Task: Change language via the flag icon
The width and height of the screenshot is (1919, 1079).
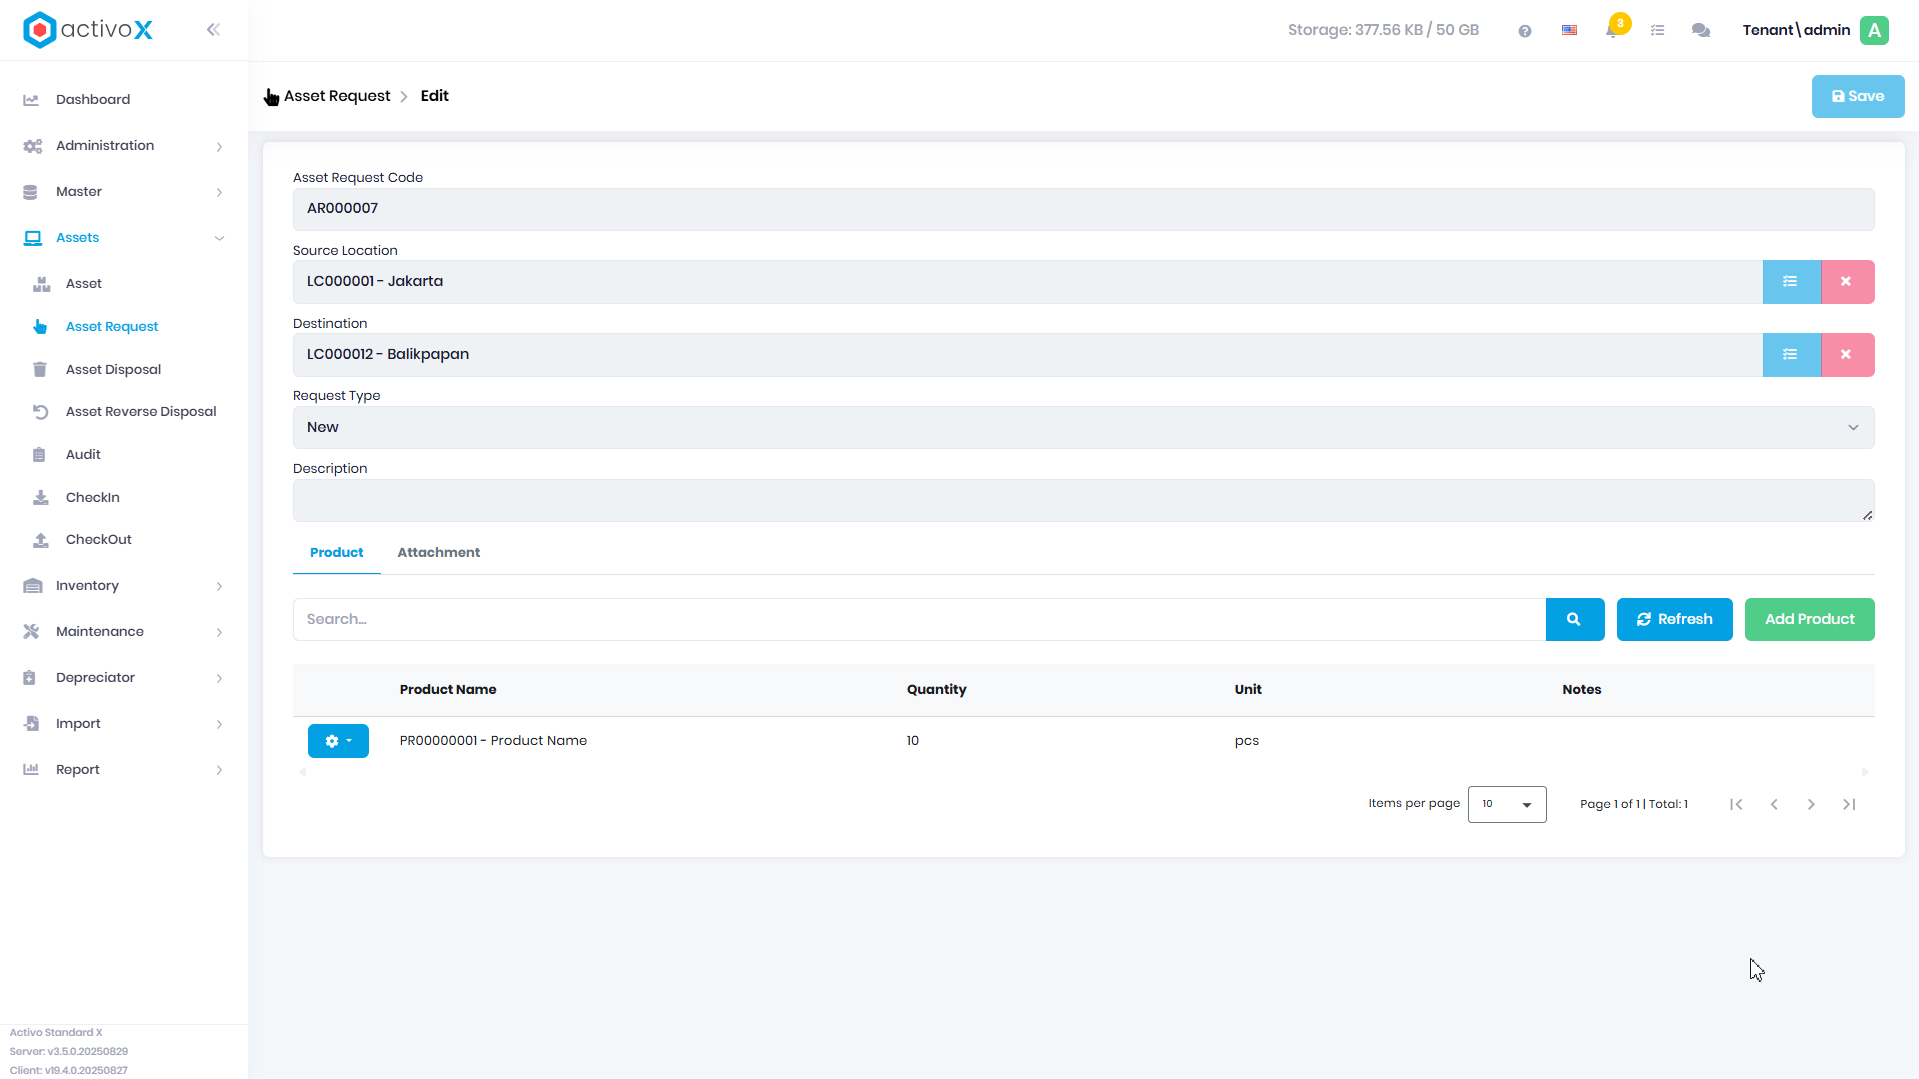Action: click(1570, 31)
